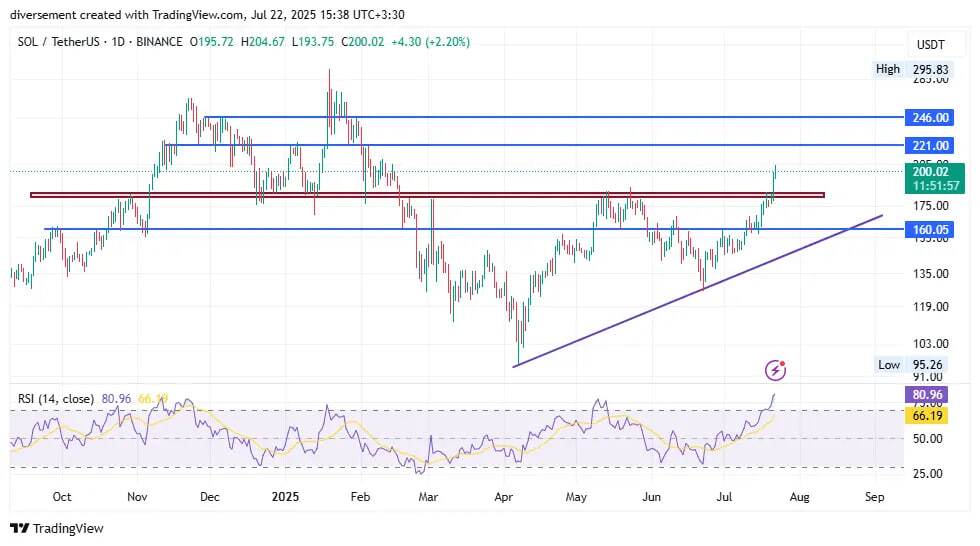Viewport: 980px width, 546px height.
Task: Click the Apr label on time axis
Action: click(503, 496)
